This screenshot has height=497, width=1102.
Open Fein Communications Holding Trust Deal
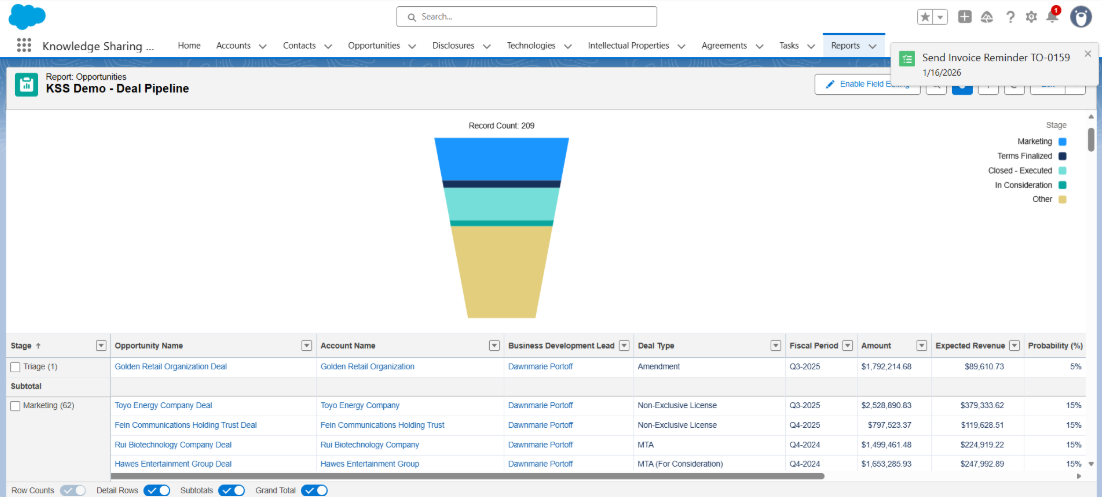point(186,425)
